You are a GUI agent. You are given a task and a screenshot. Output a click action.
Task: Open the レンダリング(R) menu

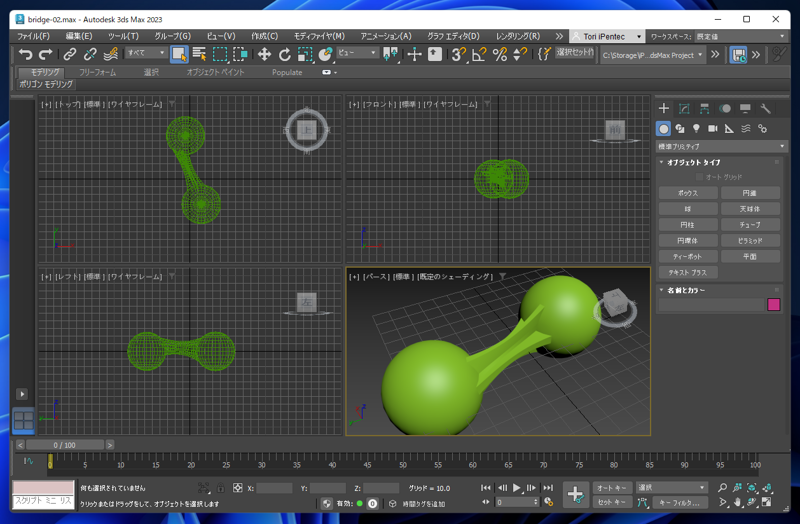pos(518,36)
